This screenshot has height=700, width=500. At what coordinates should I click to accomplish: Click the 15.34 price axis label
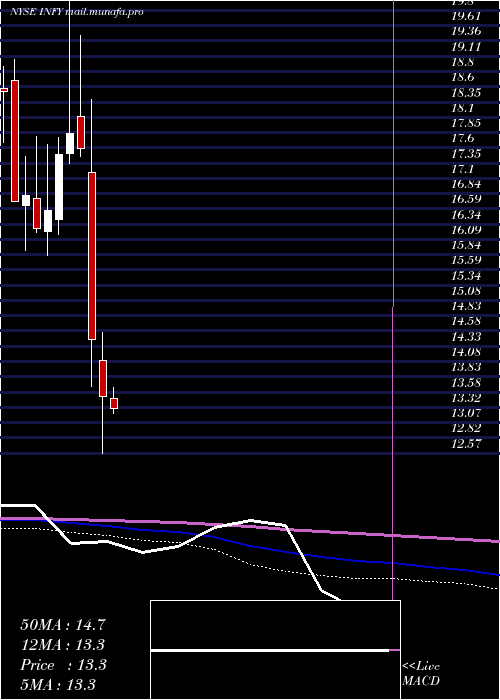[x=466, y=275]
